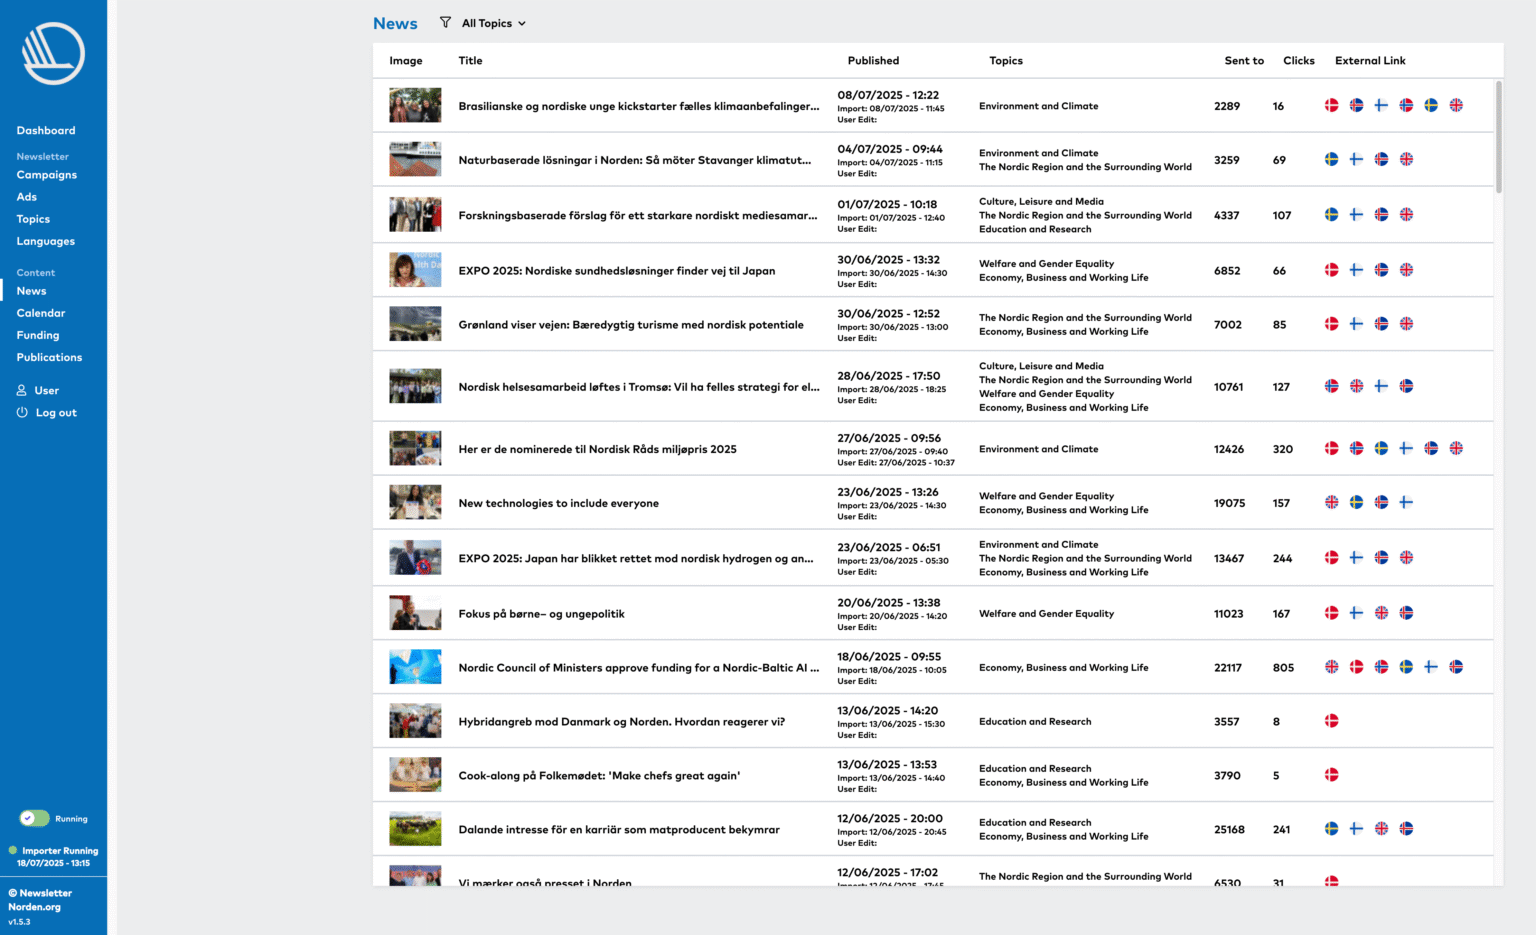Open article 'New technologies to include everyone'
Screen dimensions: 1536x935
click(x=558, y=503)
